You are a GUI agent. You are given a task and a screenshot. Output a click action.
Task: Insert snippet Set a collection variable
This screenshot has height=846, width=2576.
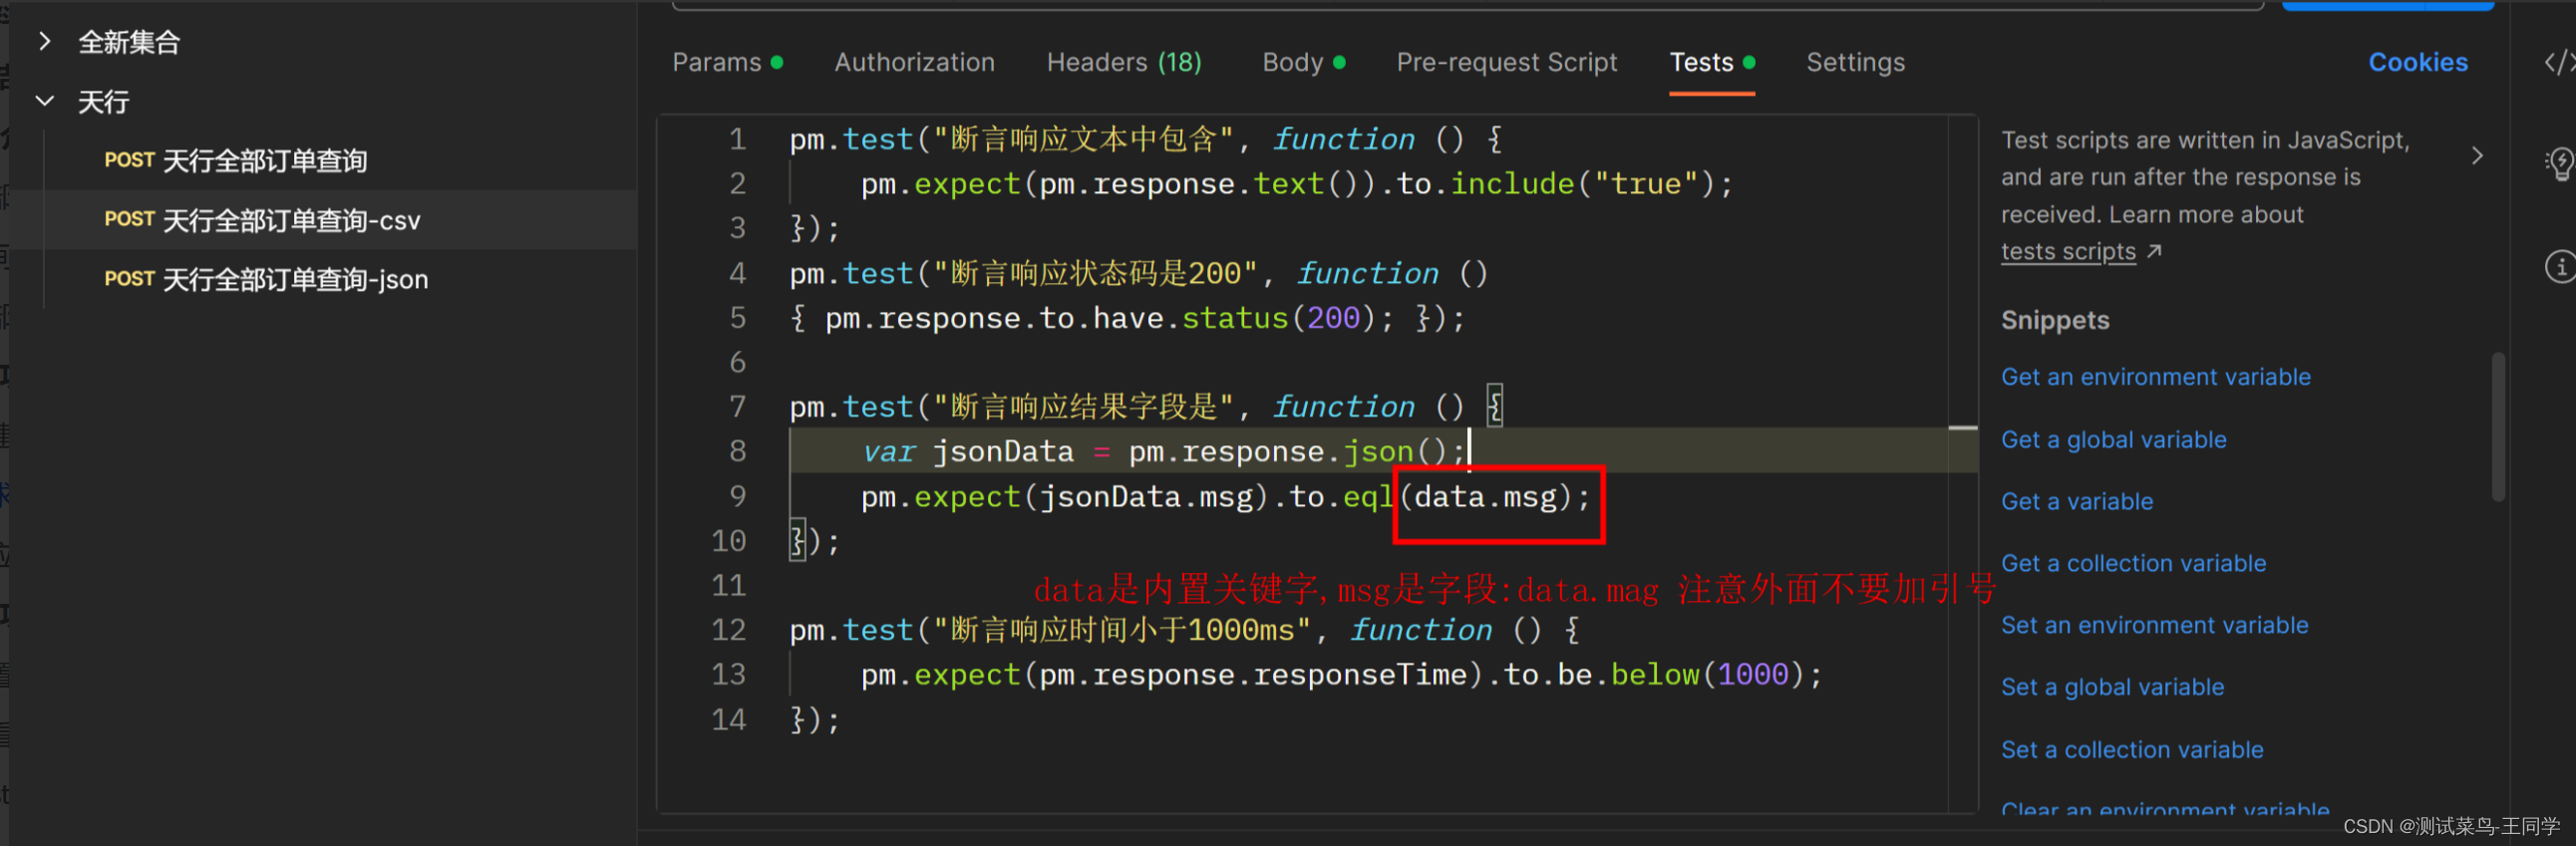[2131, 750]
